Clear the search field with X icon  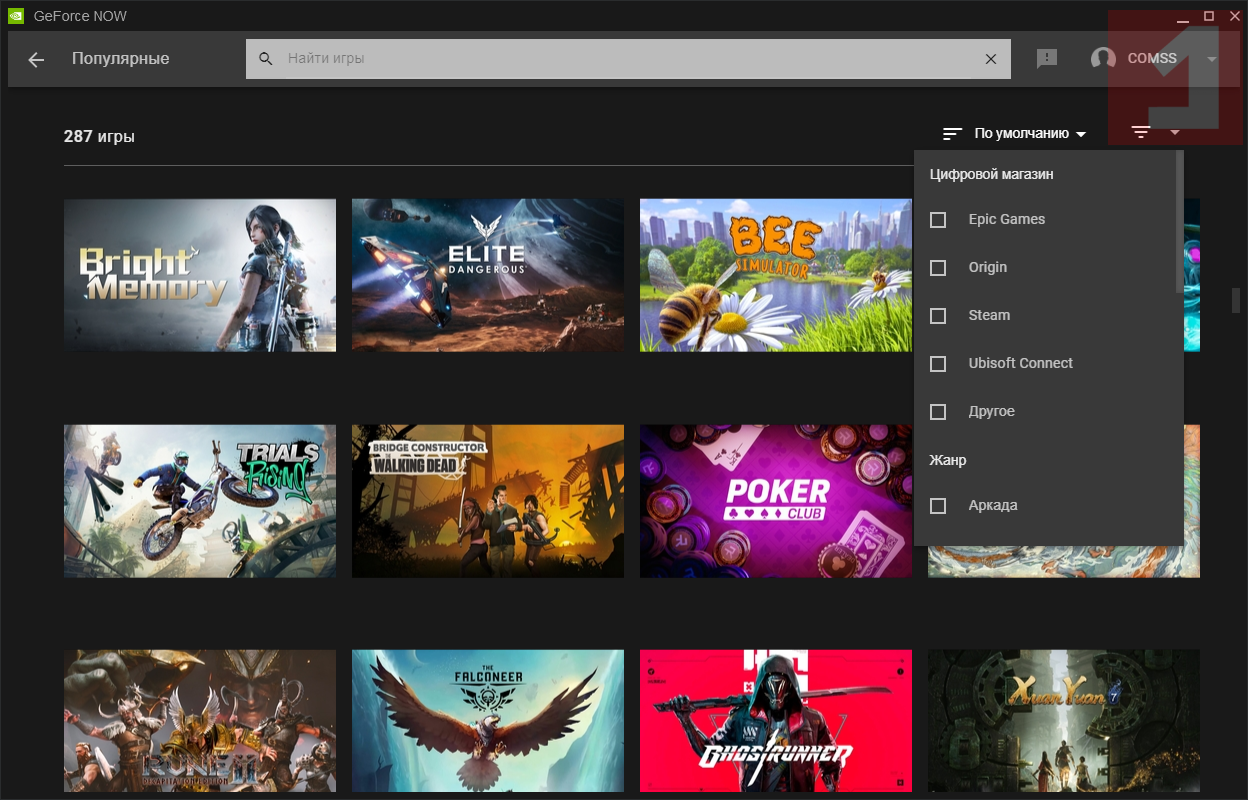point(991,59)
